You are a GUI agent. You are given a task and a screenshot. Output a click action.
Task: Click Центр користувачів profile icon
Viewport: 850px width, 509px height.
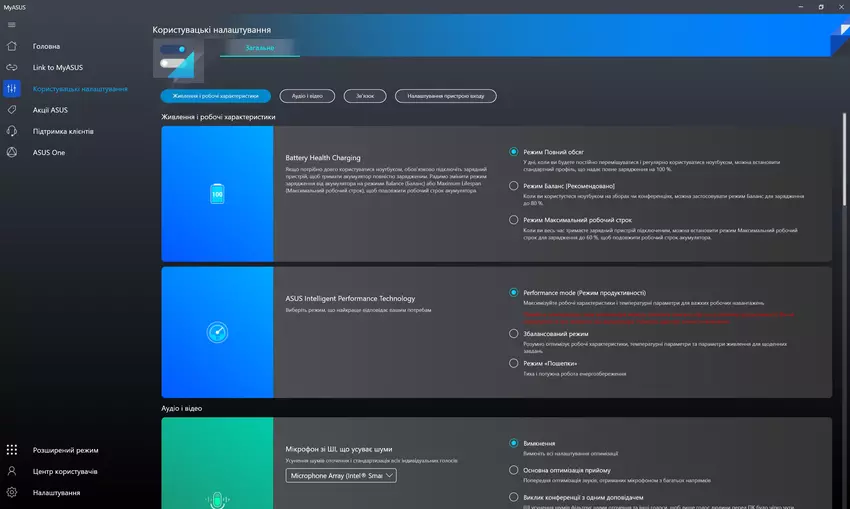point(12,471)
